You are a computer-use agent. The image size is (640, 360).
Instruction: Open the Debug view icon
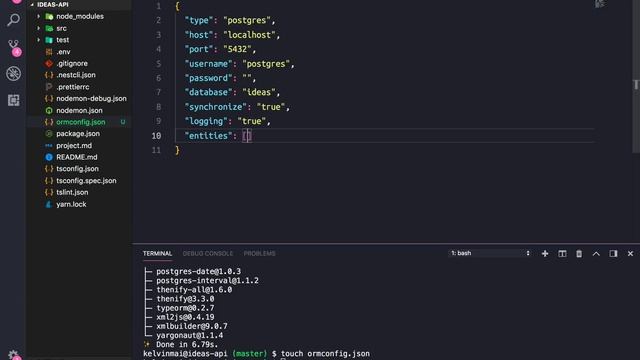[13, 73]
